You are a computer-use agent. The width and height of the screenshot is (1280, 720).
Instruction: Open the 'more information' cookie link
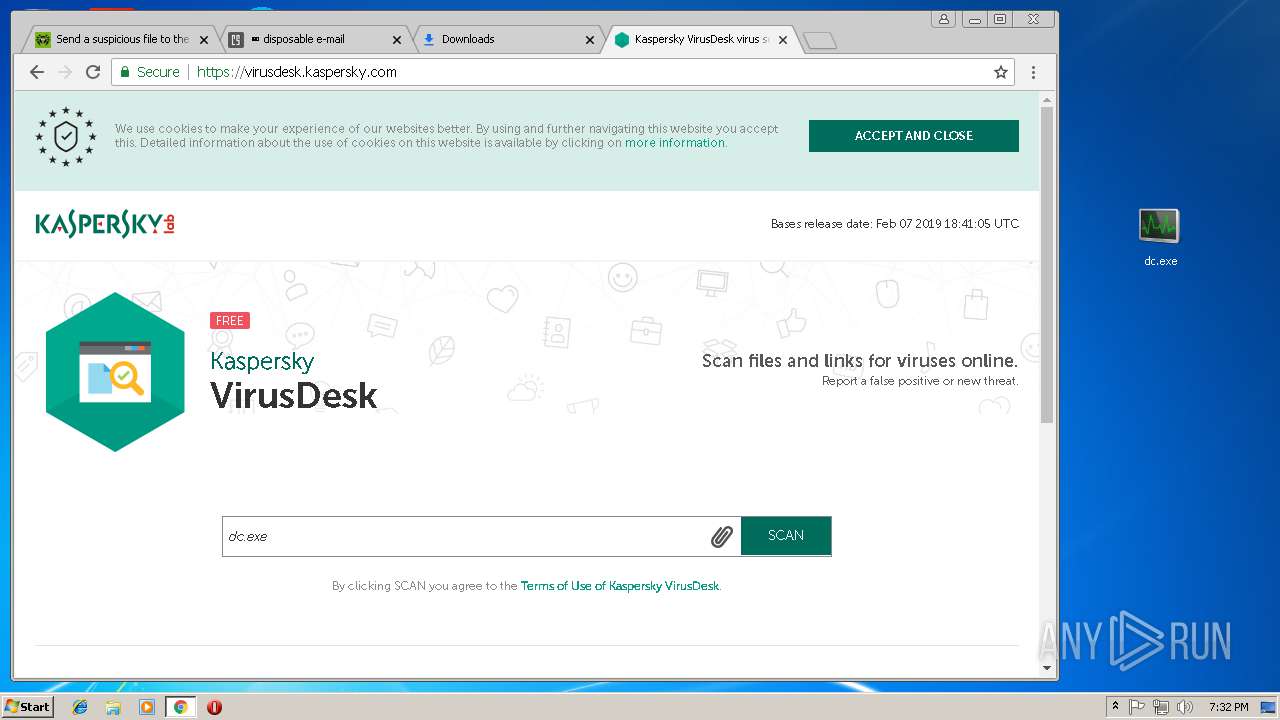tap(675, 143)
